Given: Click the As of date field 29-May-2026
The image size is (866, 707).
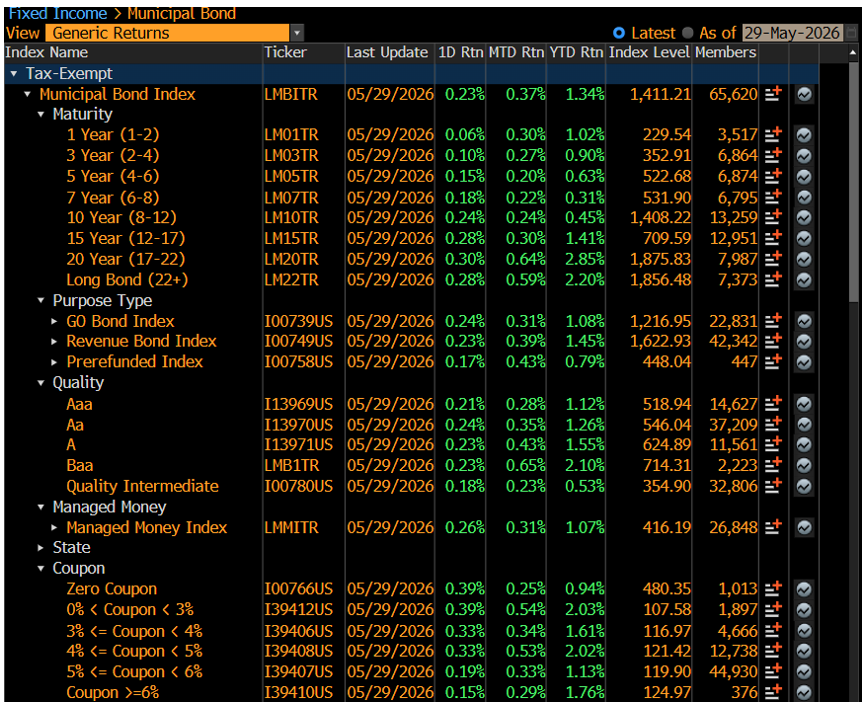Looking at the screenshot, I should click(792, 33).
